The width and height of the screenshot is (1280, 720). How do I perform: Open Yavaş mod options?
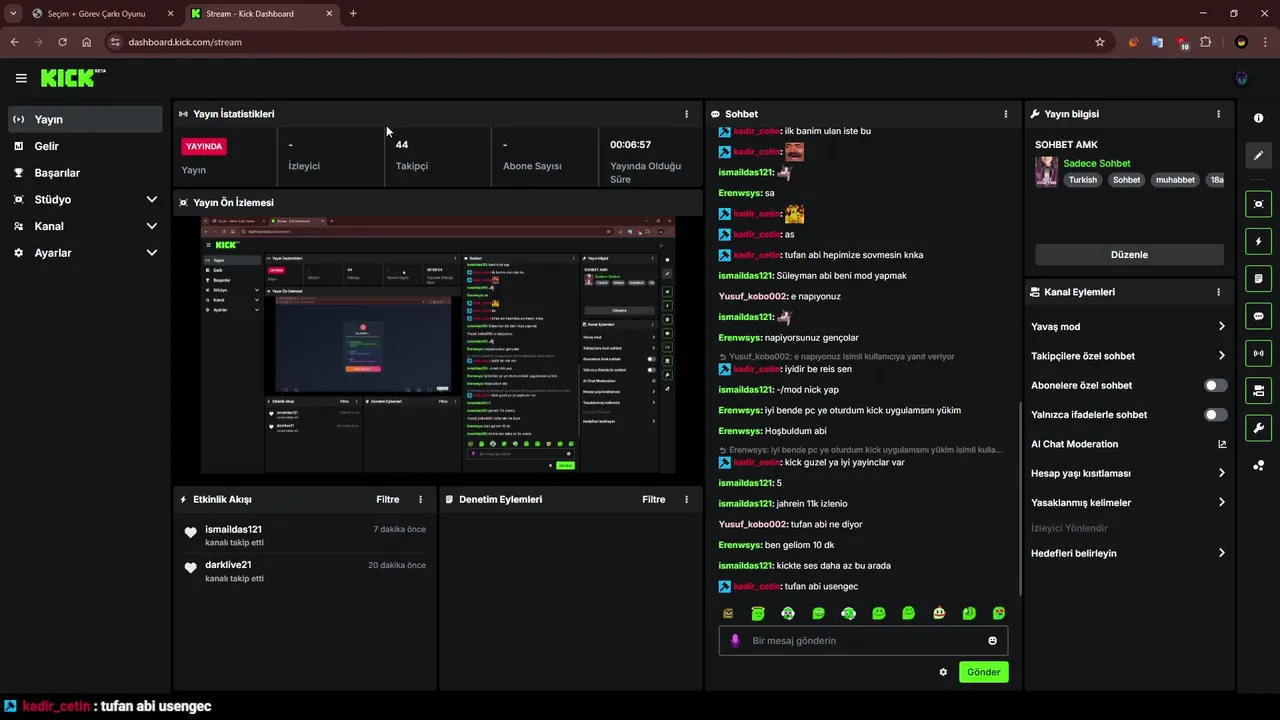point(1128,326)
